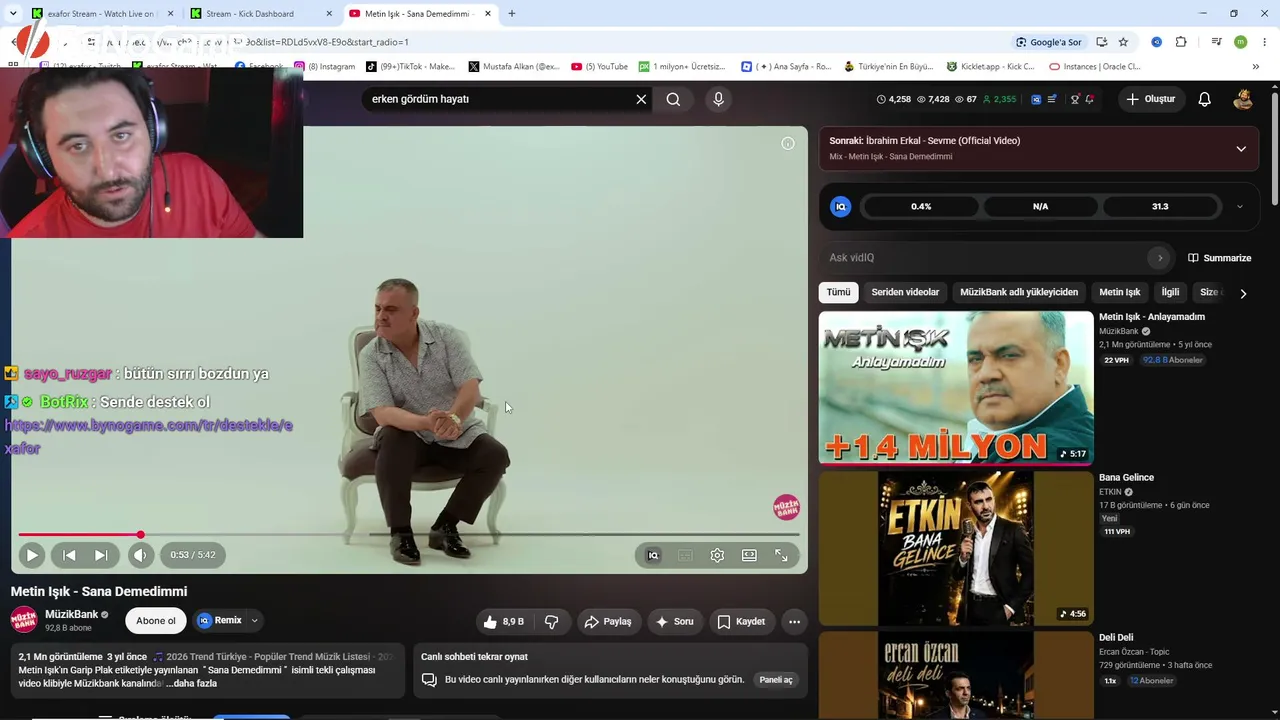Screen dimensions: 1280x720
Task: Open the more actions three-dot menu
Action: [794, 622]
